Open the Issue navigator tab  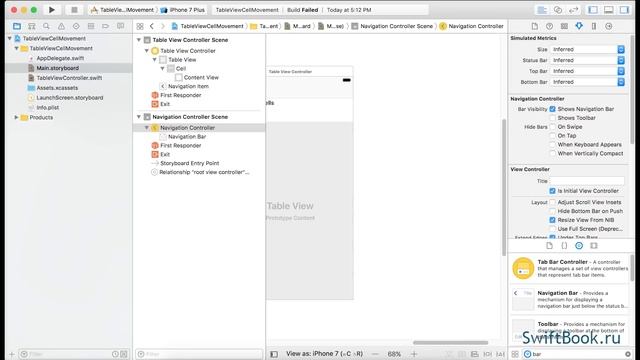coord(61,26)
